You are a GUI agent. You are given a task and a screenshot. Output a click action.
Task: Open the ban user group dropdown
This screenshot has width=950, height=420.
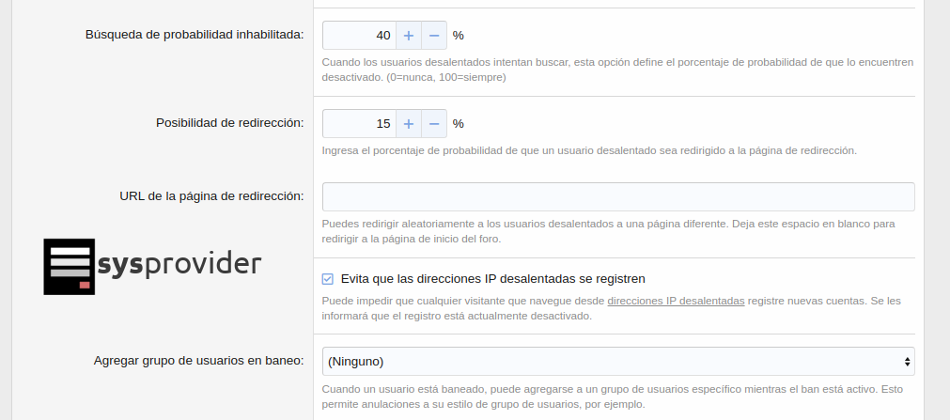617,361
